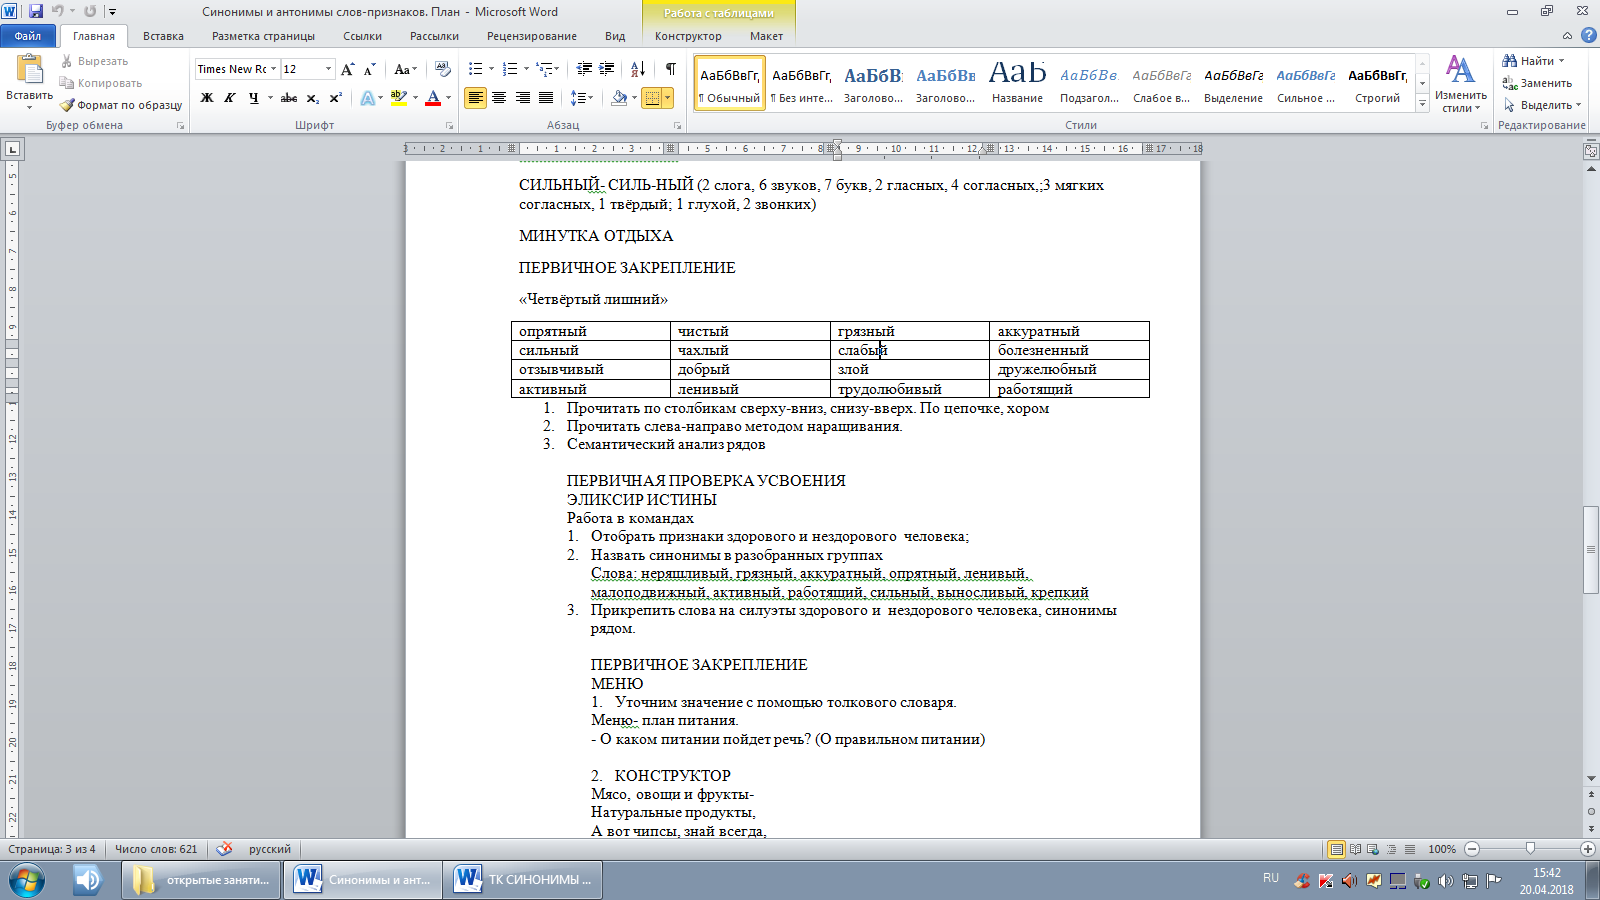Open the font size dropdown
This screenshot has height=900, width=1600.
click(x=328, y=69)
